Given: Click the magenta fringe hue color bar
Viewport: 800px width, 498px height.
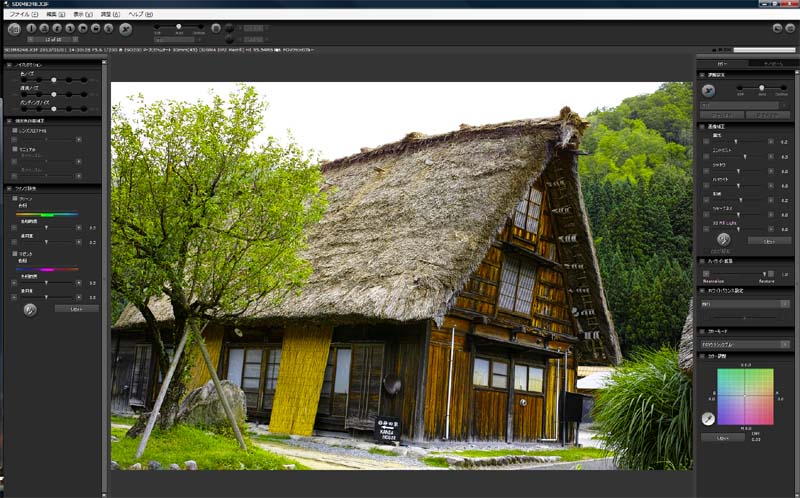Looking at the screenshot, I should click(47, 269).
